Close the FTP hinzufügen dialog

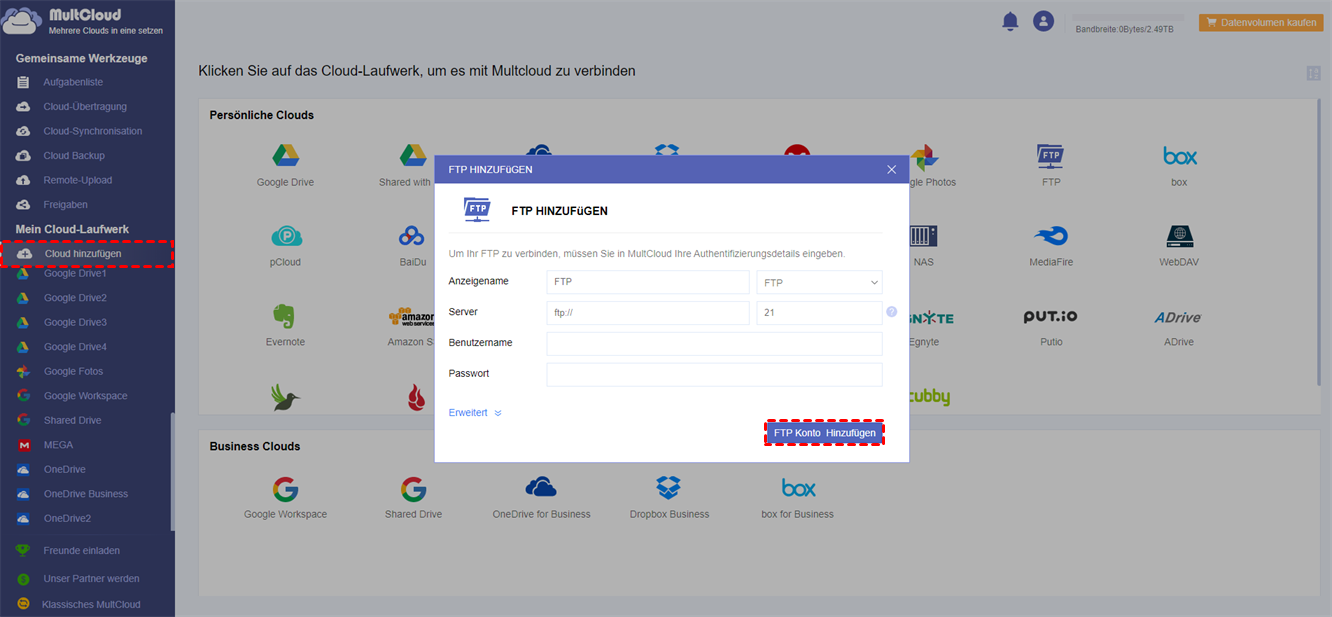coord(892,169)
